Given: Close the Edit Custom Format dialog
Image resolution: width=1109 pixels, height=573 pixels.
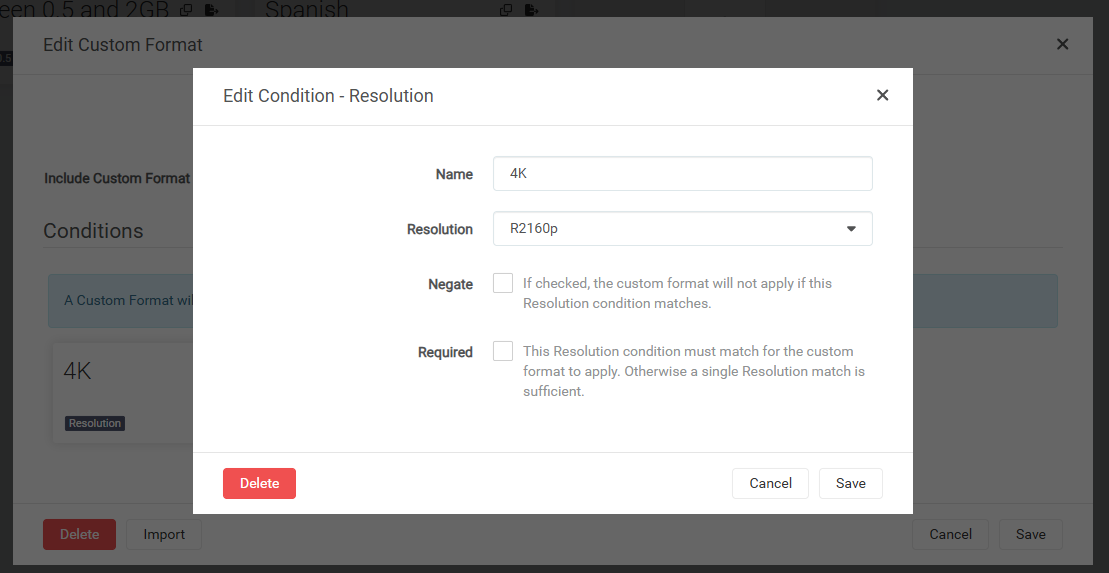Looking at the screenshot, I should point(1062,44).
